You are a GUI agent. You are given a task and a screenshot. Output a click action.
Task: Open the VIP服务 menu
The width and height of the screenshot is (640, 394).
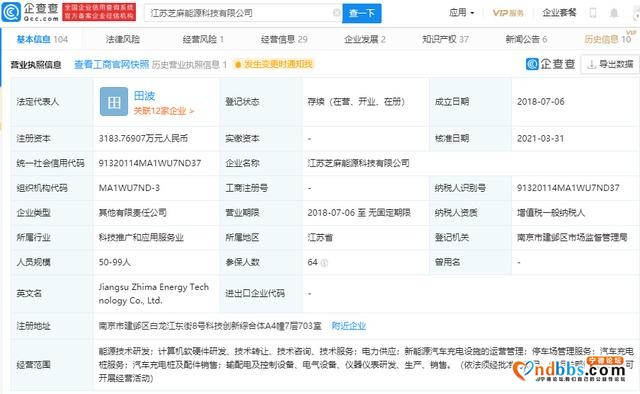pyautogui.click(x=508, y=13)
